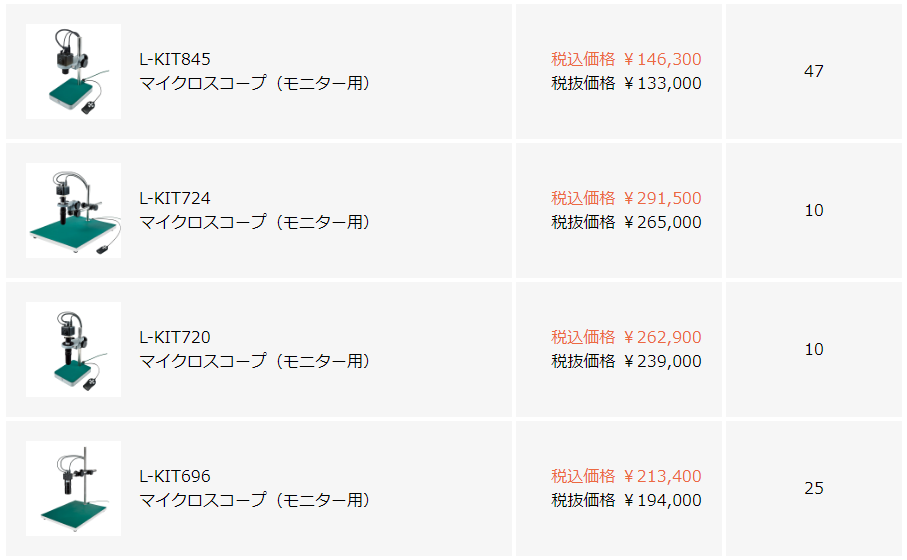Open the L-KIT724 microscope product thumbnail
This screenshot has height=560, width=907.
[73, 211]
